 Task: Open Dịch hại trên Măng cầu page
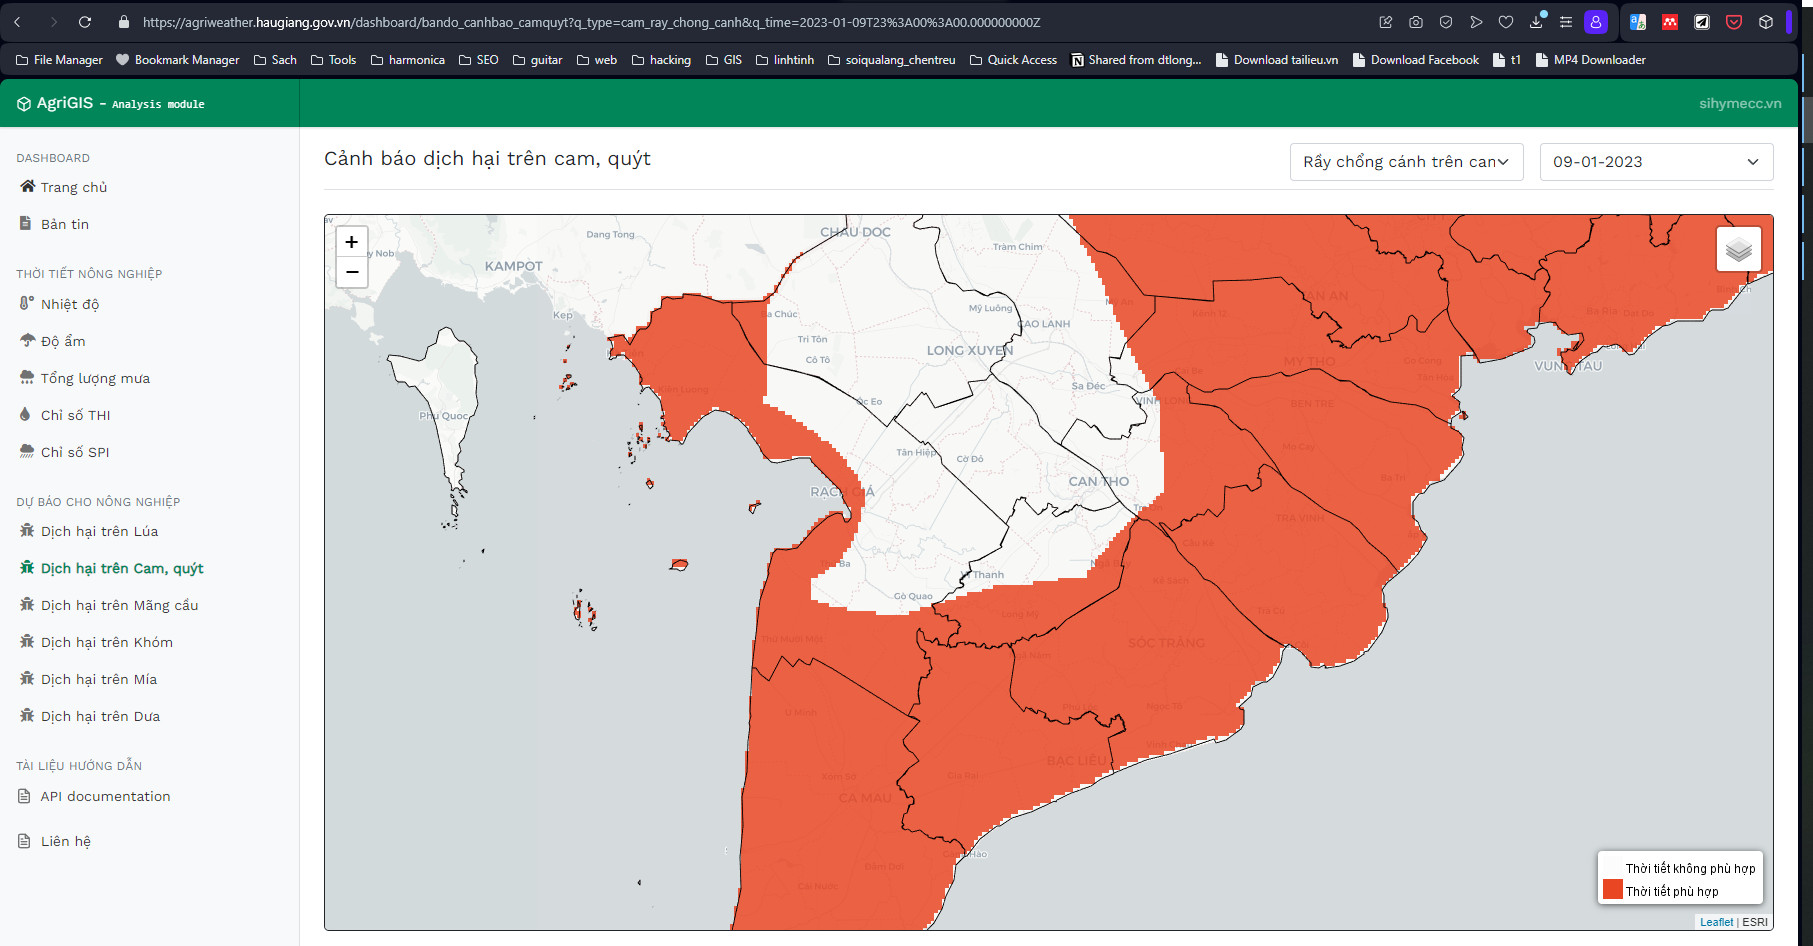click(119, 605)
